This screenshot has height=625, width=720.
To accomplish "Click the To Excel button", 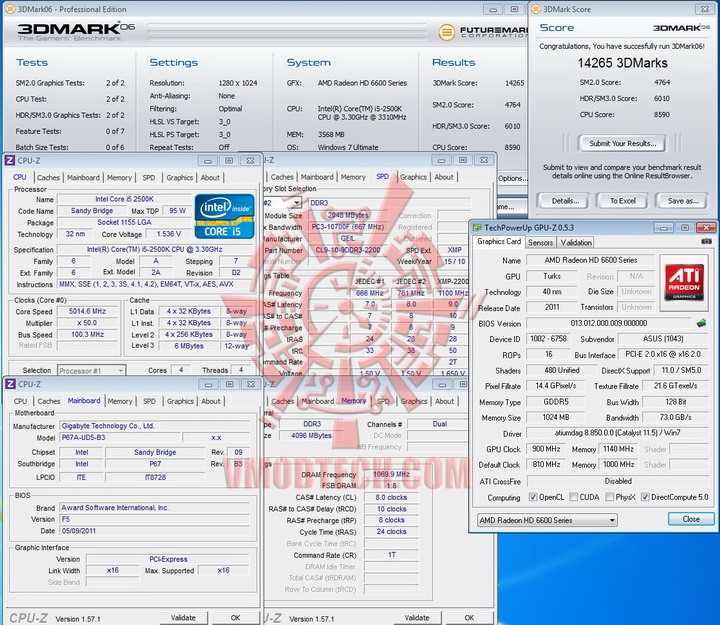I will [x=623, y=201].
